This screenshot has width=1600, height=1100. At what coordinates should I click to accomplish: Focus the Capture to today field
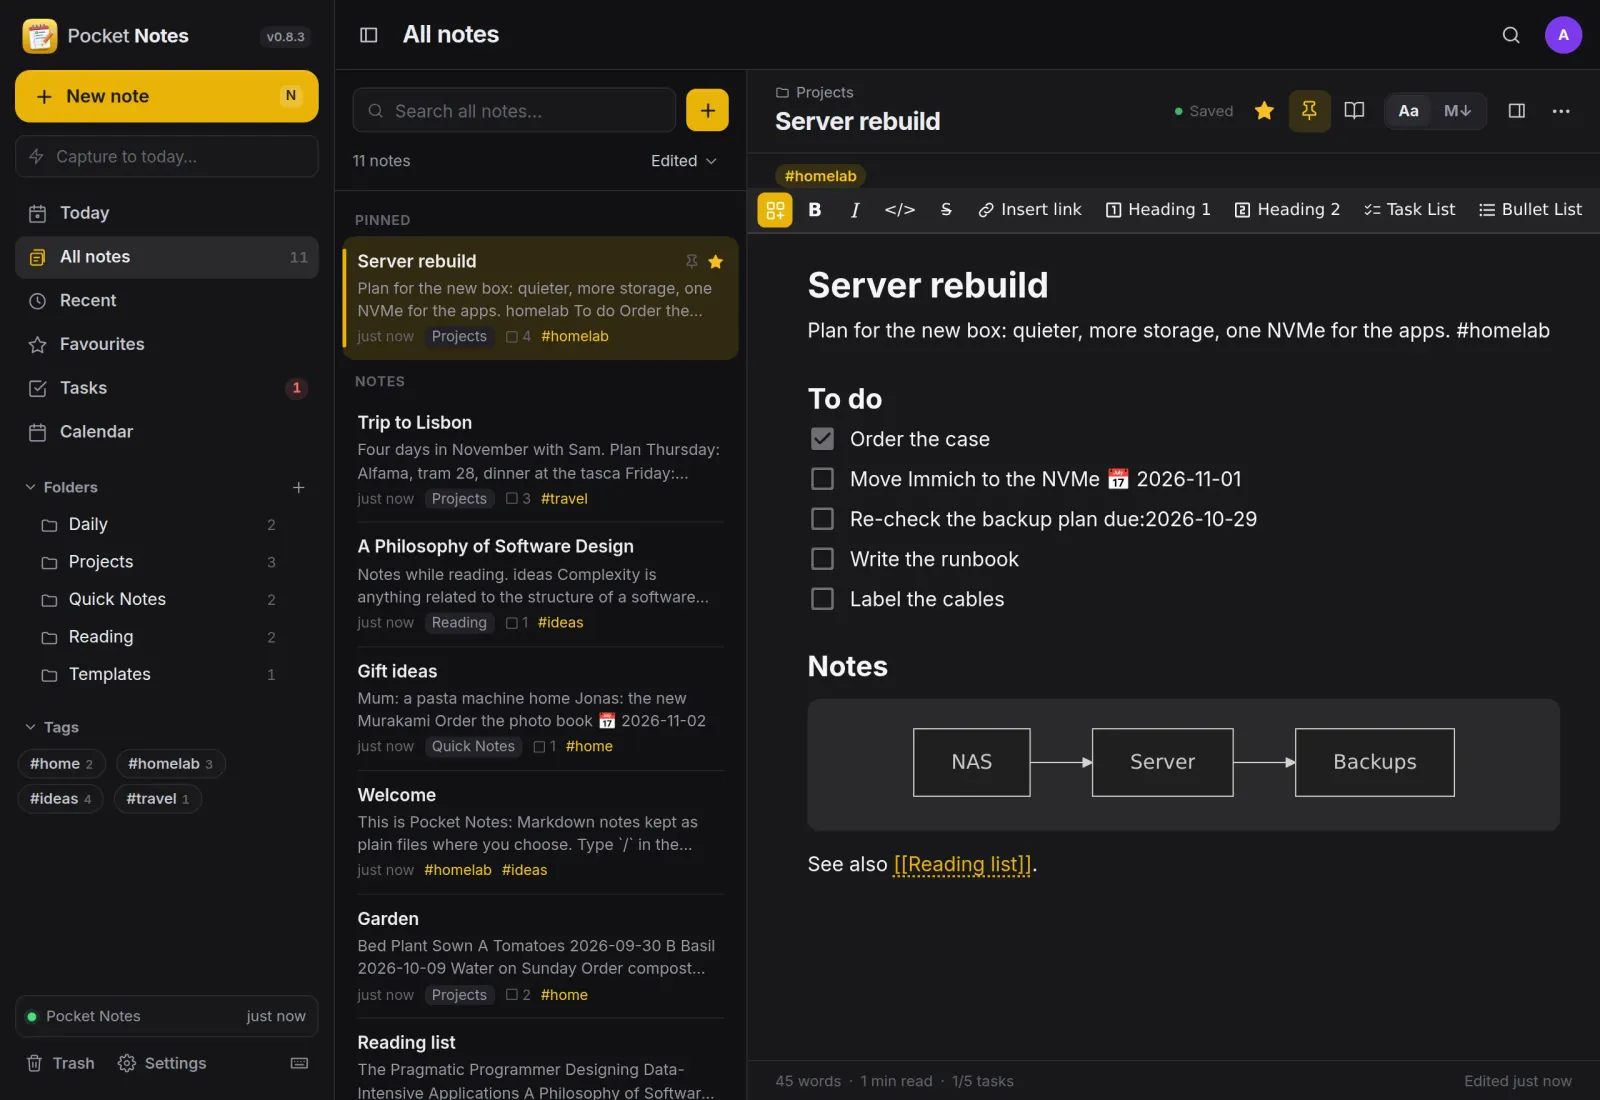click(166, 156)
